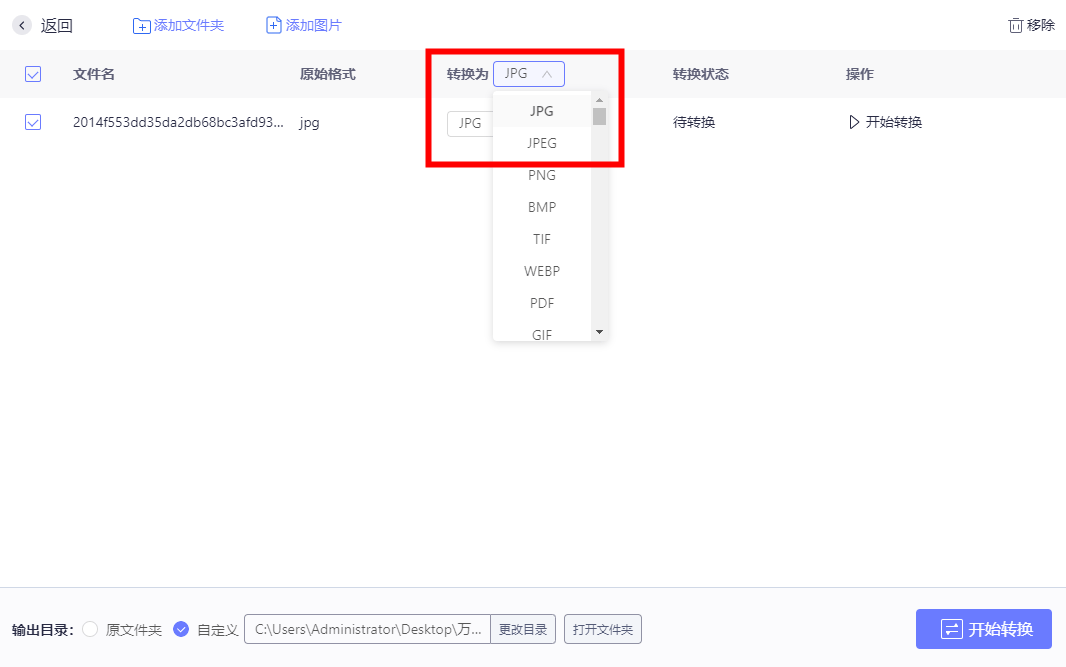
Task: Open the file row's JPG format dropdown
Action: [x=470, y=123]
